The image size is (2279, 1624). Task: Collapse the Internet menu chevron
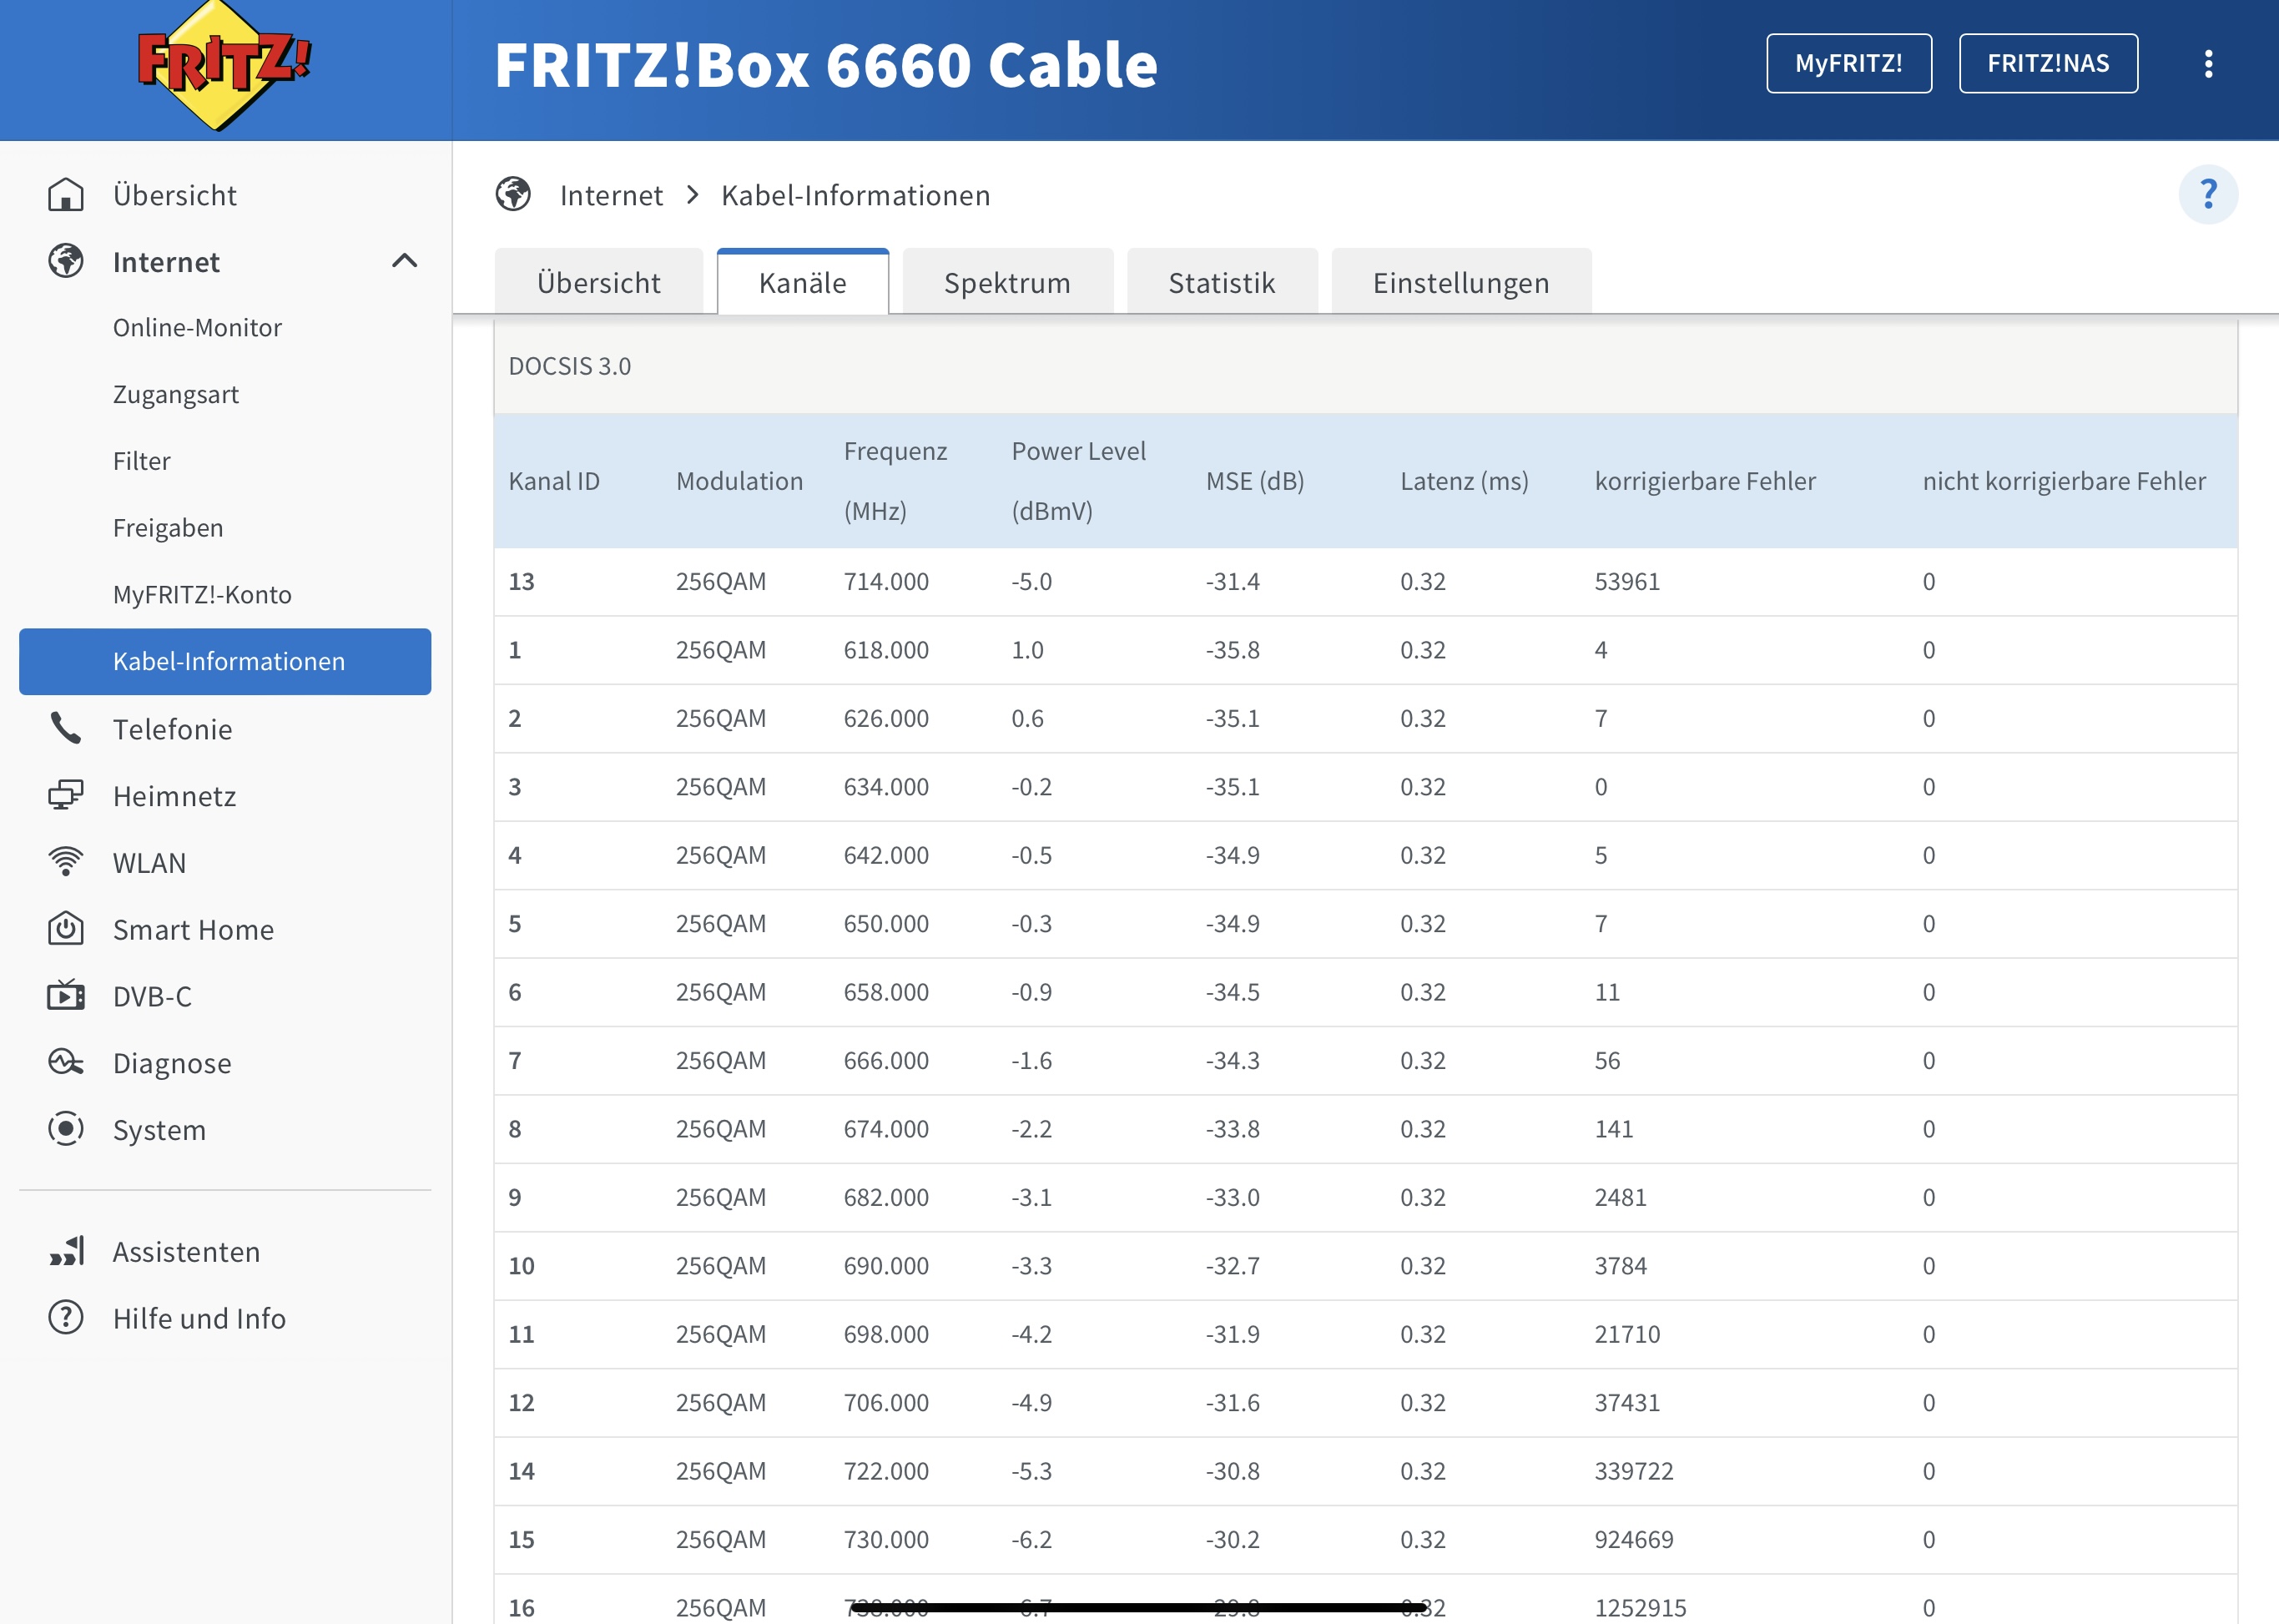point(404,262)
